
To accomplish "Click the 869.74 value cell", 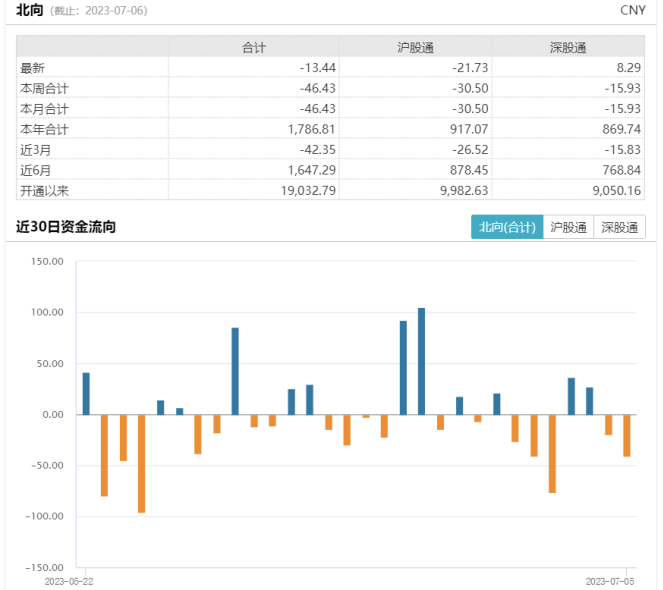I will tap(622, 129).
